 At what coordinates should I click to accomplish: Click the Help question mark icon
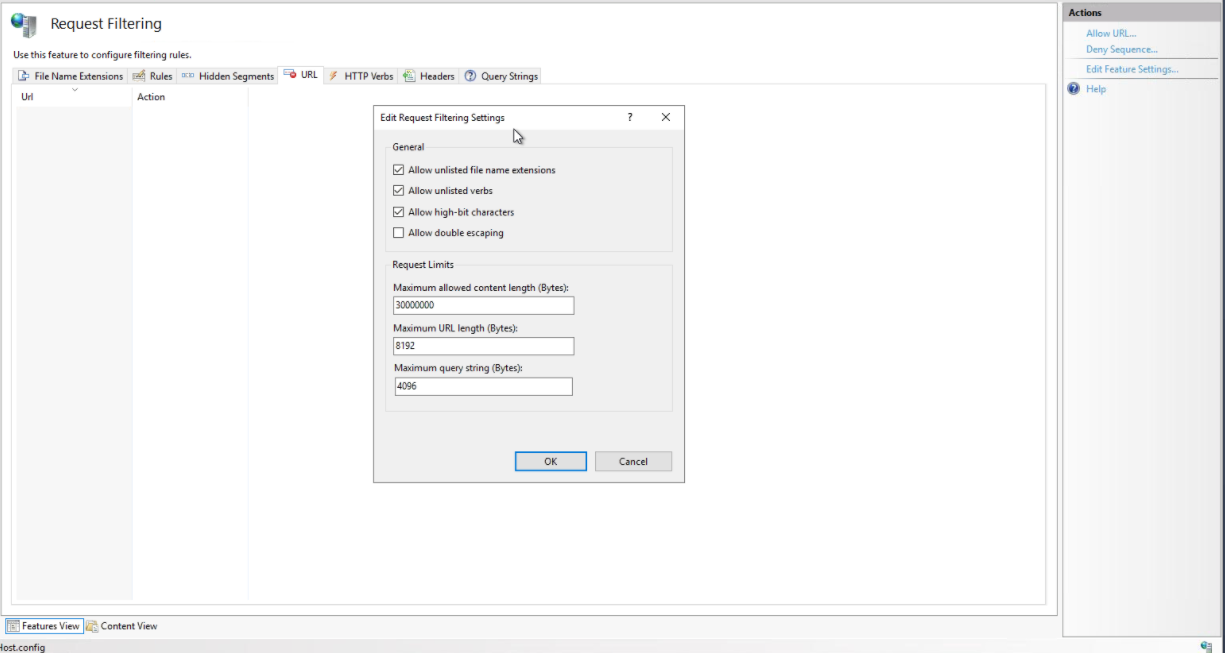pyautogui.click(x=1074, y=89)
